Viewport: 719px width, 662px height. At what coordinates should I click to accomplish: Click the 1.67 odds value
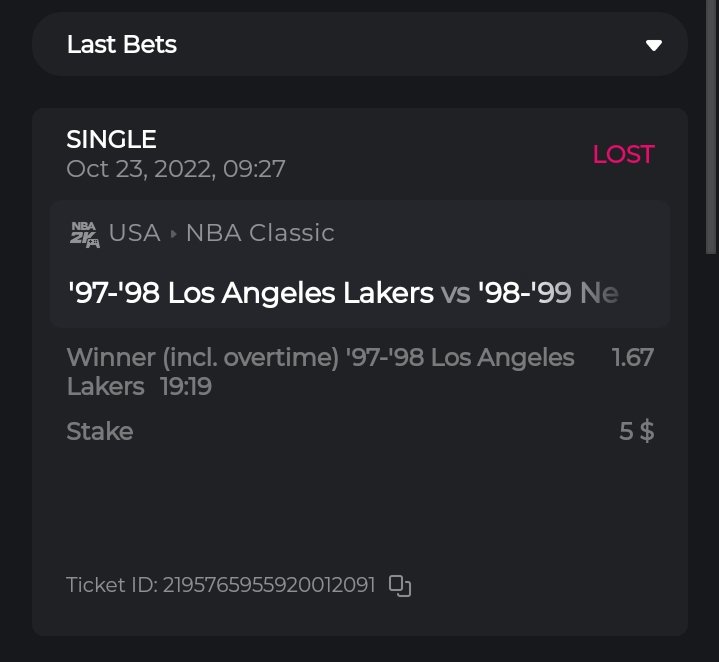tap(632, 357)
